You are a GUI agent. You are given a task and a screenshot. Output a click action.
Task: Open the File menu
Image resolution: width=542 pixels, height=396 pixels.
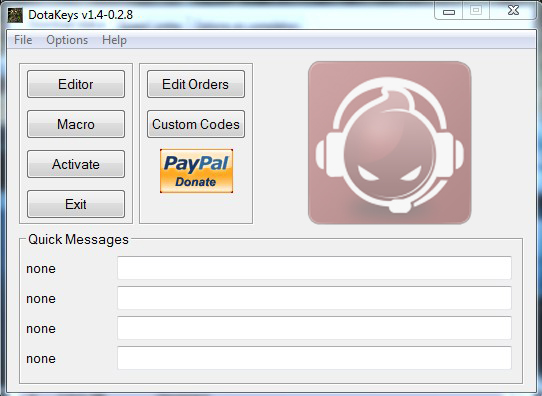tap(23, 40)
